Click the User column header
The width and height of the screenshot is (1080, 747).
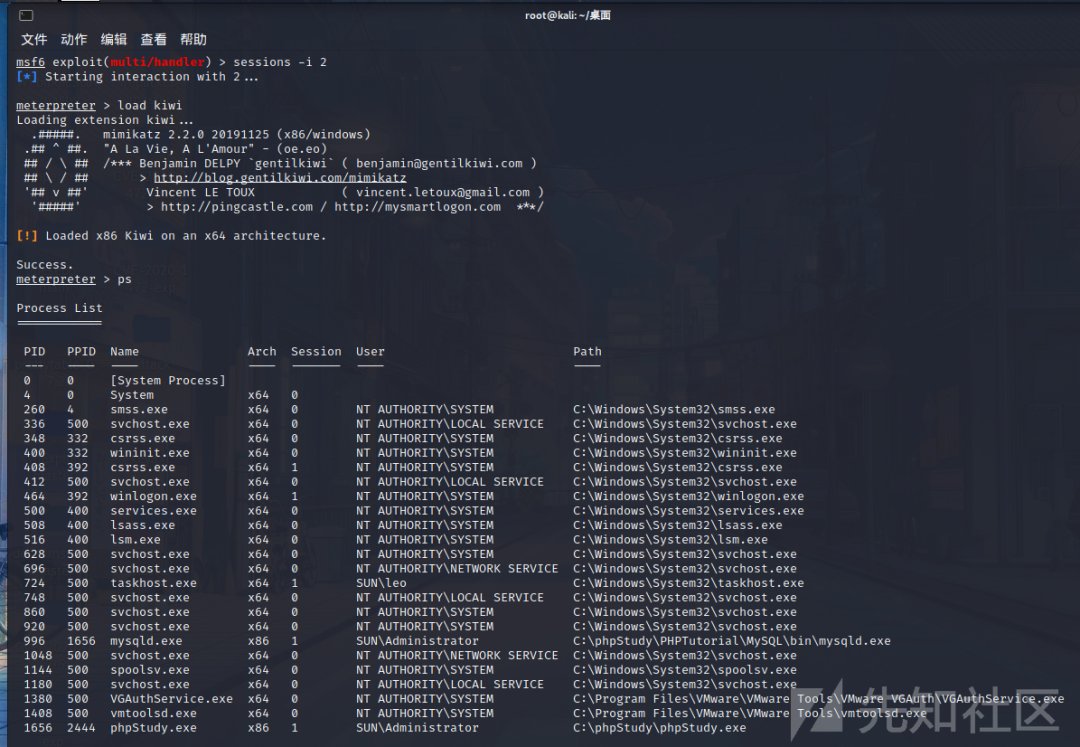[x=371, y=351]
